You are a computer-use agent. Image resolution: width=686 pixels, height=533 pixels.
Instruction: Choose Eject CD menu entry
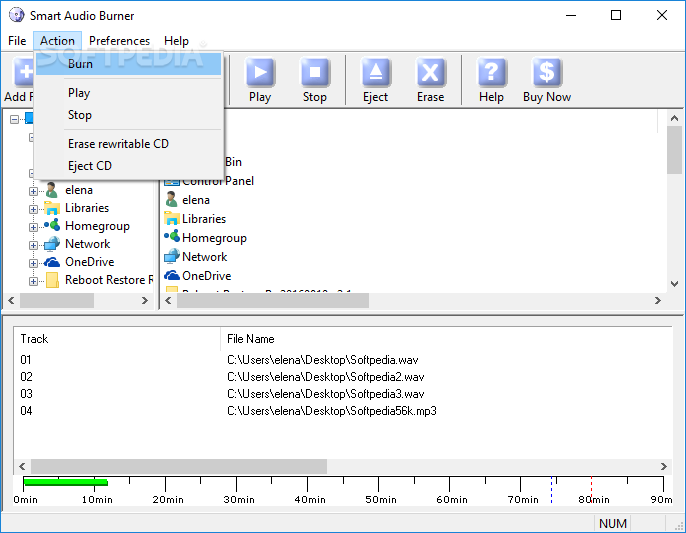[x=129, y=166]
